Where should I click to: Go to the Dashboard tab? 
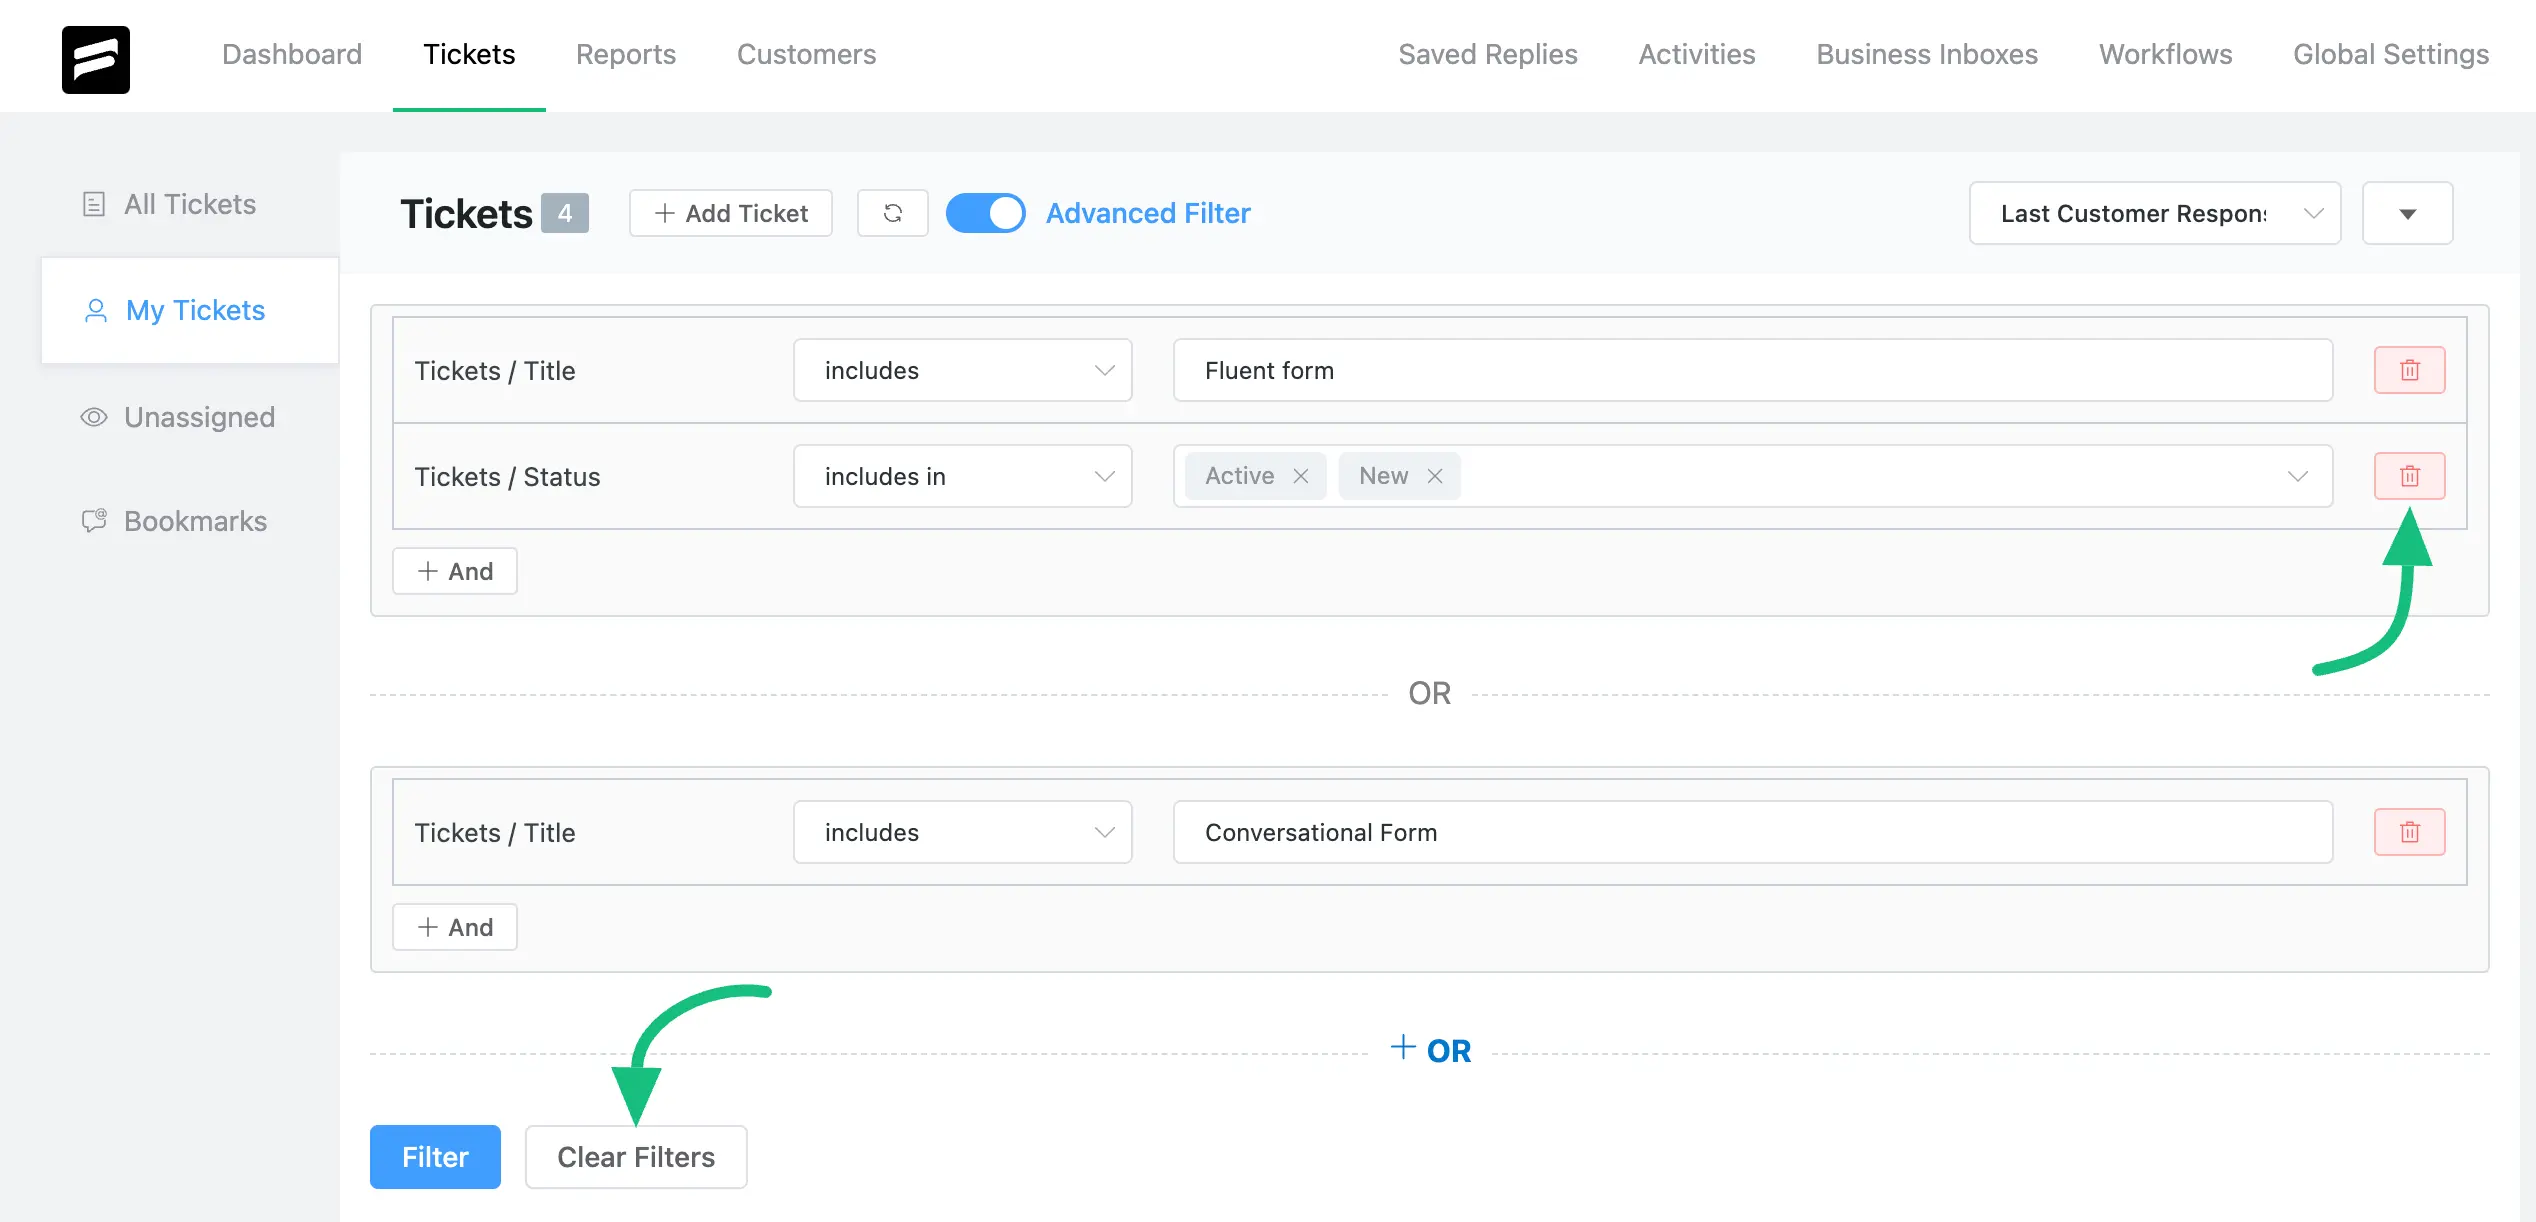[x=292, y=54]
